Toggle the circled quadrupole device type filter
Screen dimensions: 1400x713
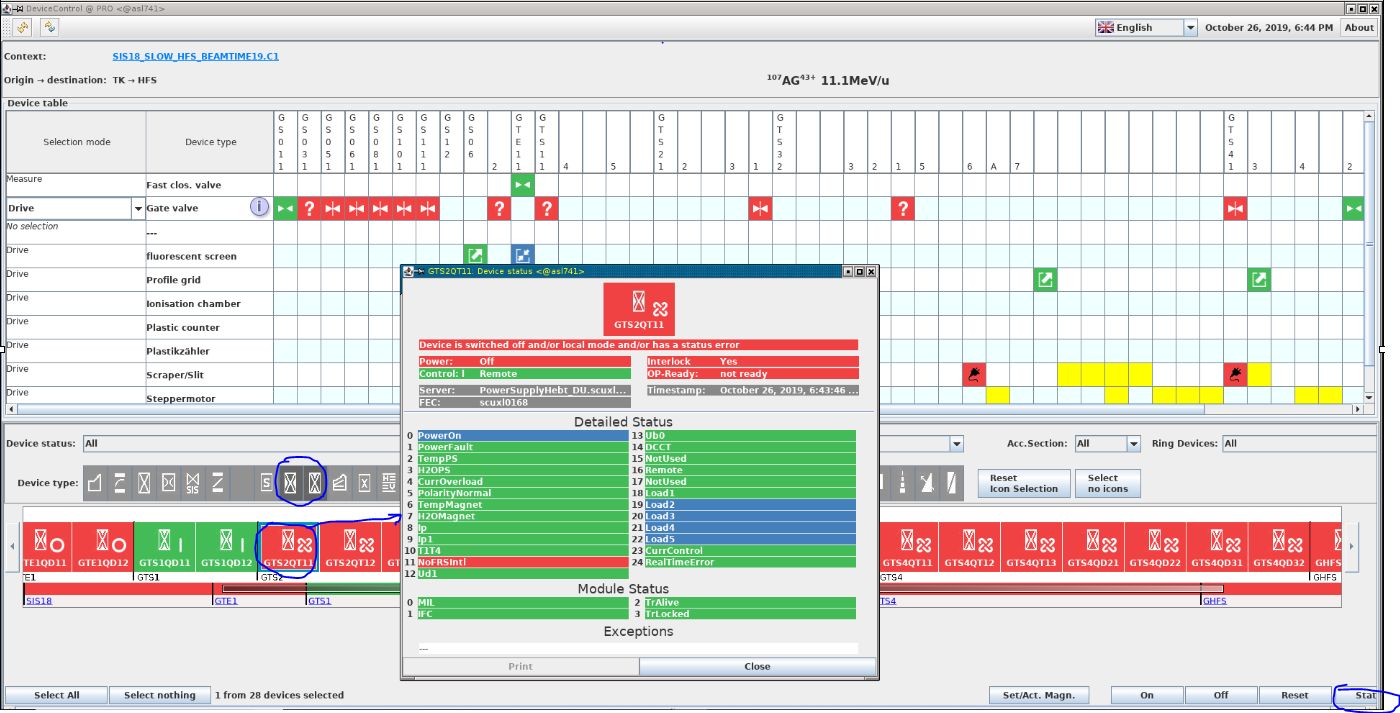(290, 483)
